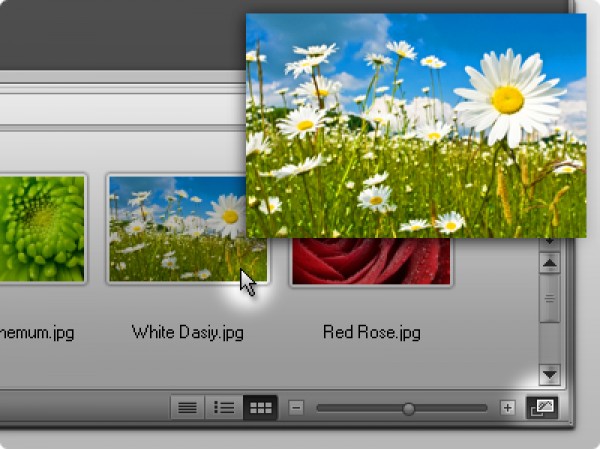Select the Red Rose thumbnail
Screen dimensions: 600x449
click(371, 261)
